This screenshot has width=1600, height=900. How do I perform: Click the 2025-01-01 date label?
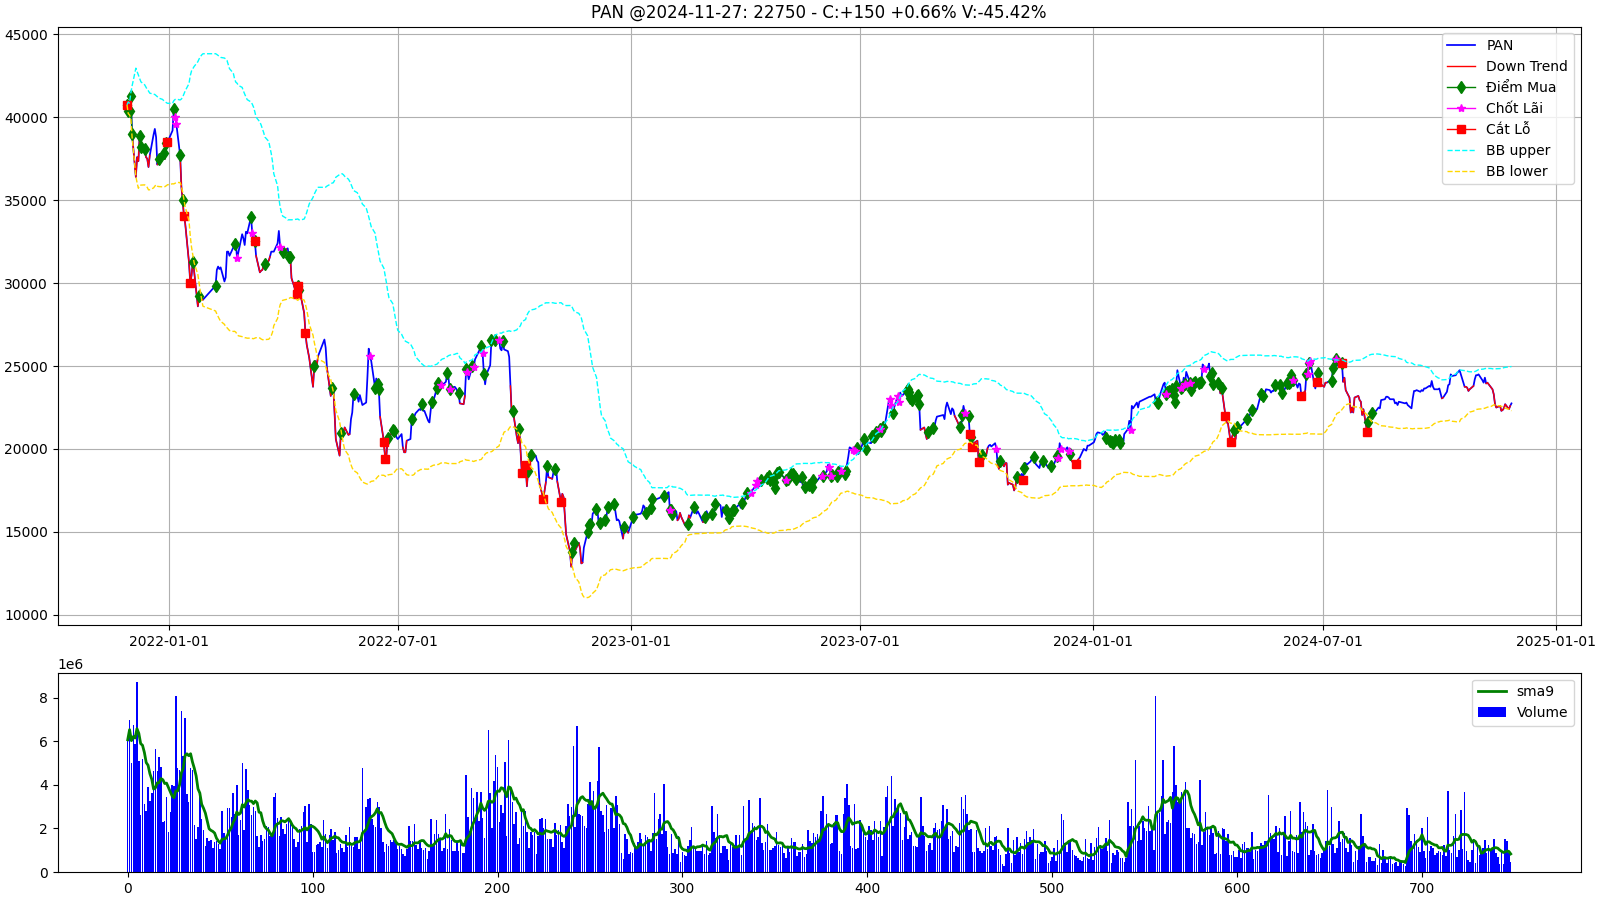(1556, 641)
